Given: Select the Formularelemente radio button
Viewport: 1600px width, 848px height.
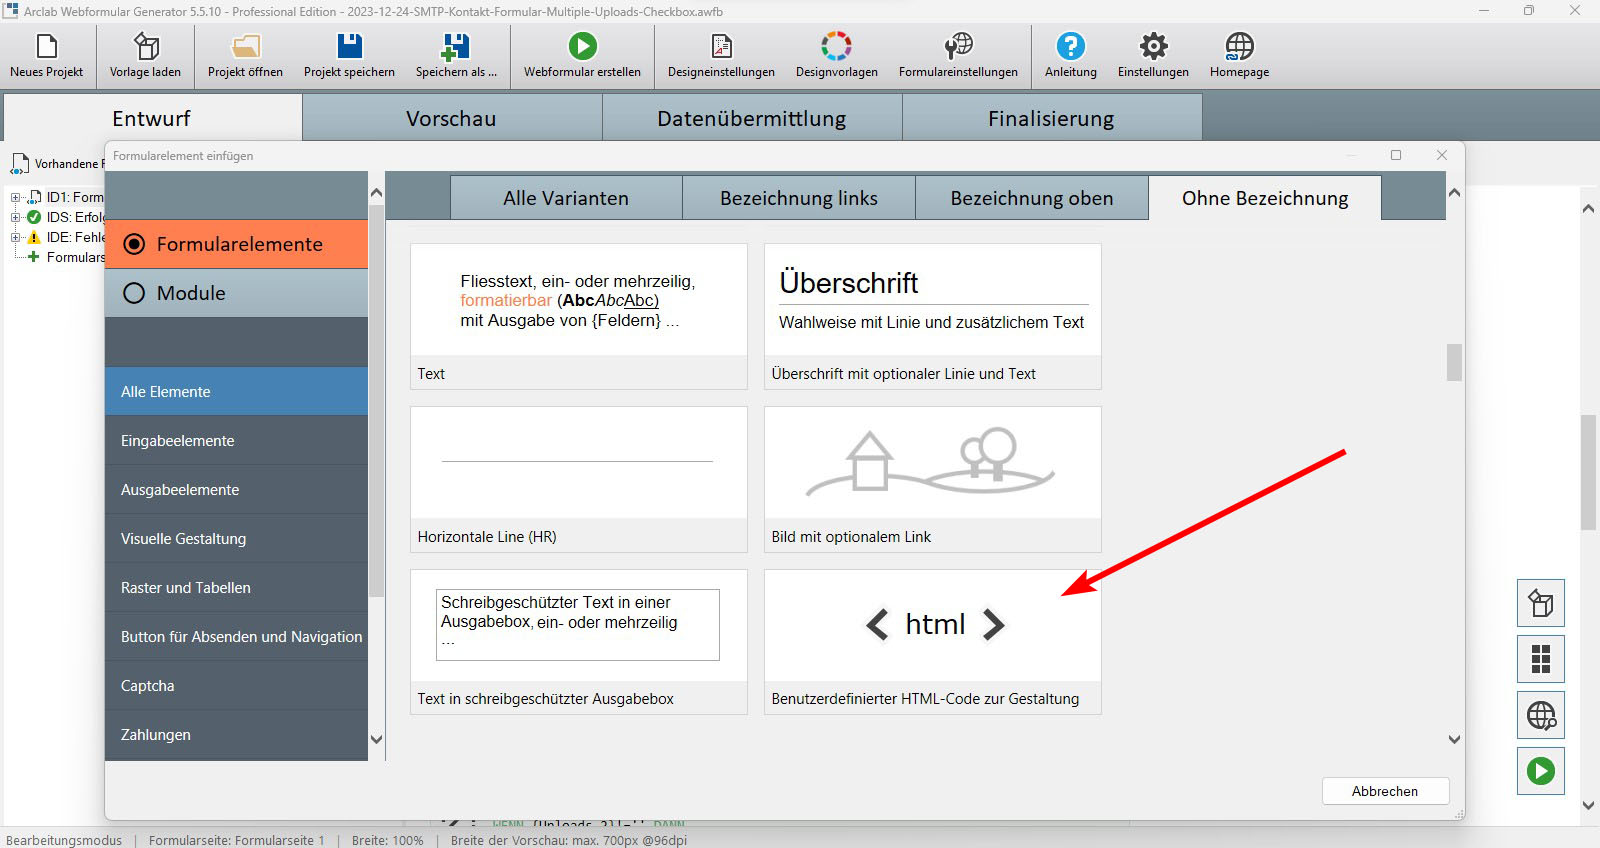Looking at the screenshot, I should 134,245.
